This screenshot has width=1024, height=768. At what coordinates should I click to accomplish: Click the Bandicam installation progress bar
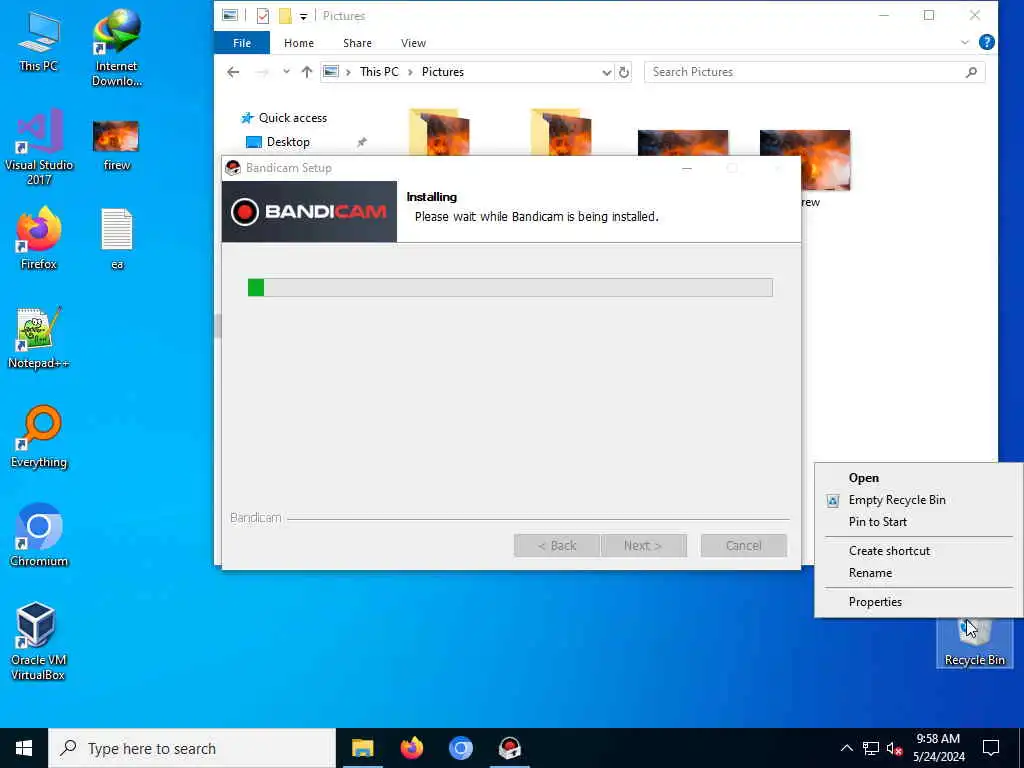point(510,287)
